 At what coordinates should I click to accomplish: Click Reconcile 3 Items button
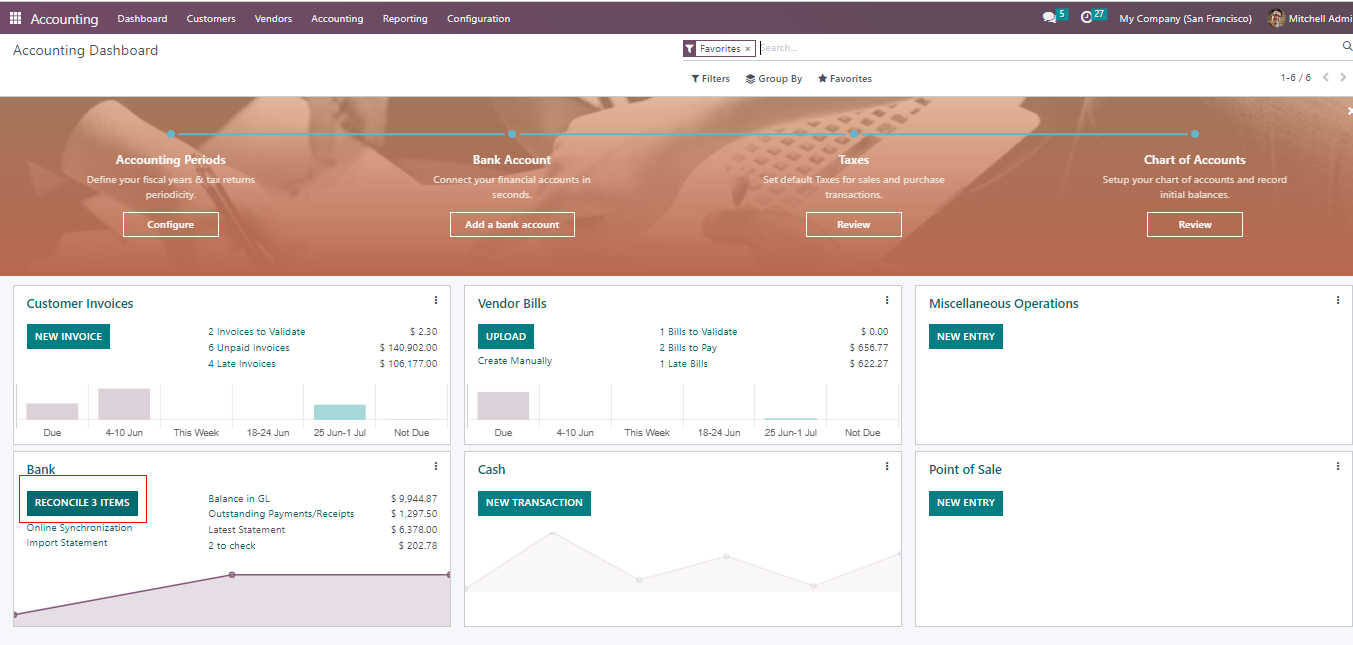point(82,503)
